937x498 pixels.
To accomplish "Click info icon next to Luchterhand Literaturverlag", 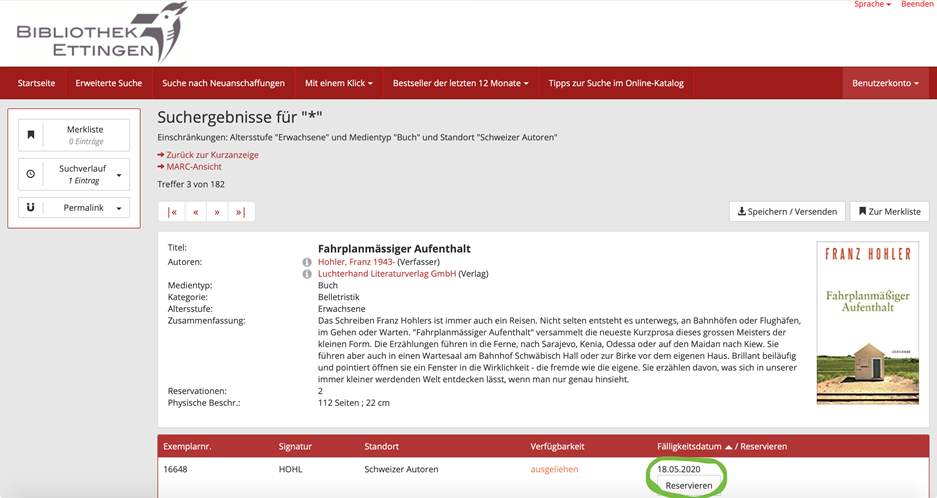I will [307, 274].
